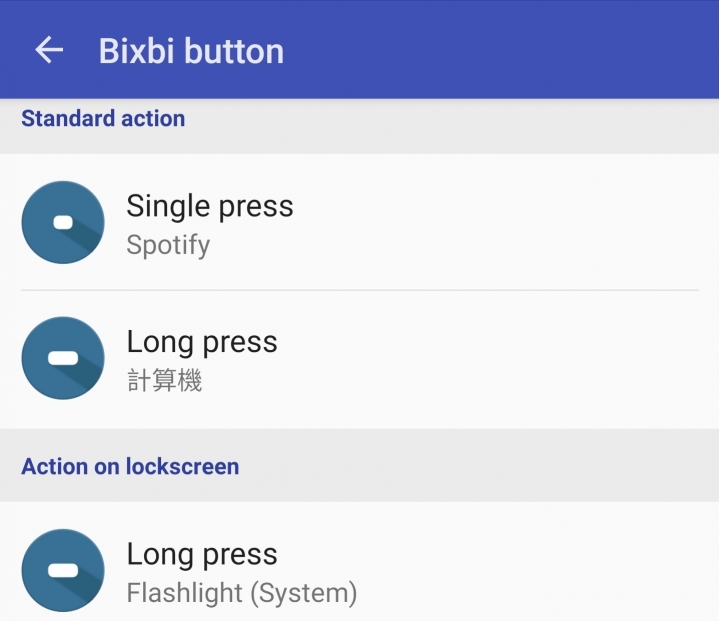
Task: Tap the lockscreen Long press round icon
Action: tap(63, 570)
